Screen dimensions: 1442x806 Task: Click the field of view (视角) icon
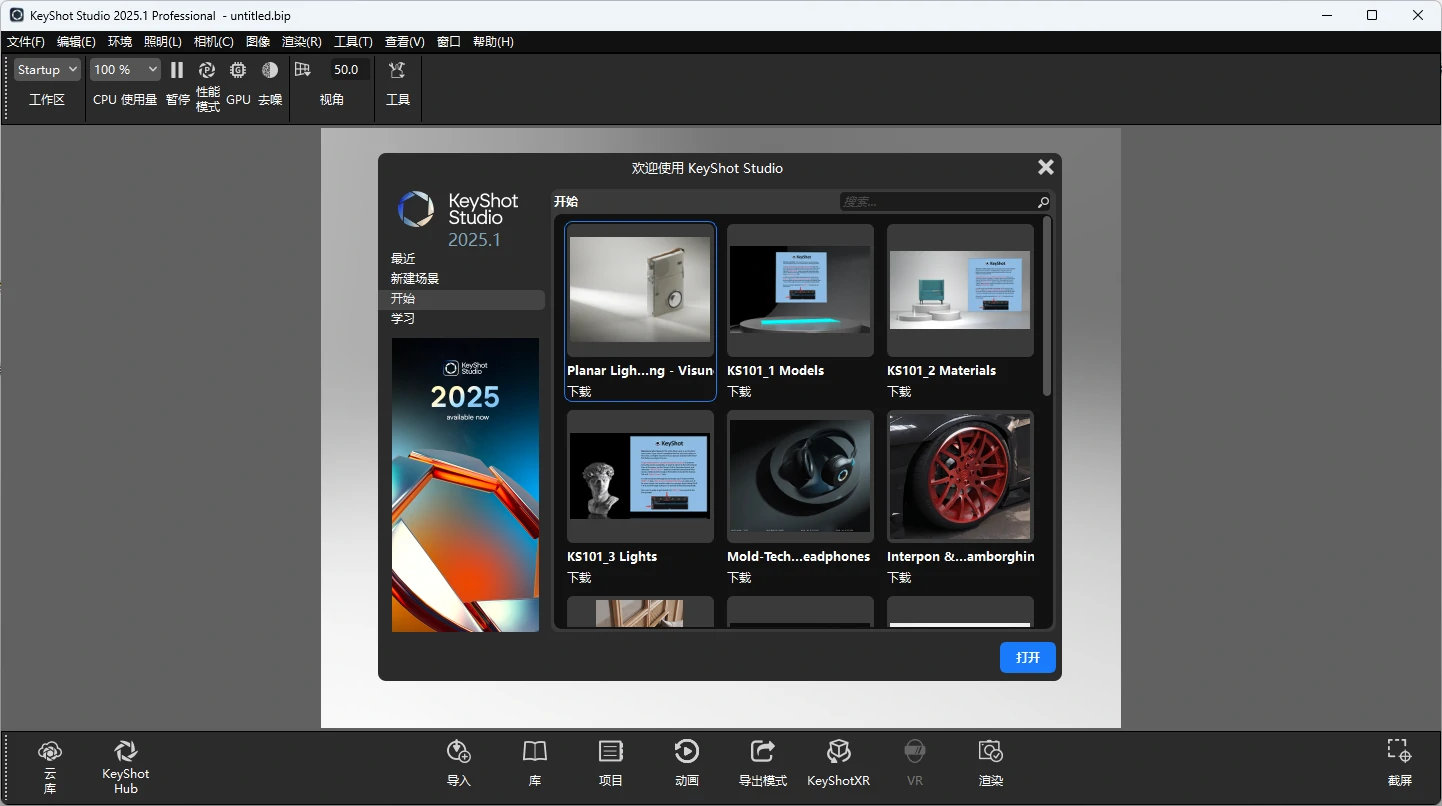point(303,70)
